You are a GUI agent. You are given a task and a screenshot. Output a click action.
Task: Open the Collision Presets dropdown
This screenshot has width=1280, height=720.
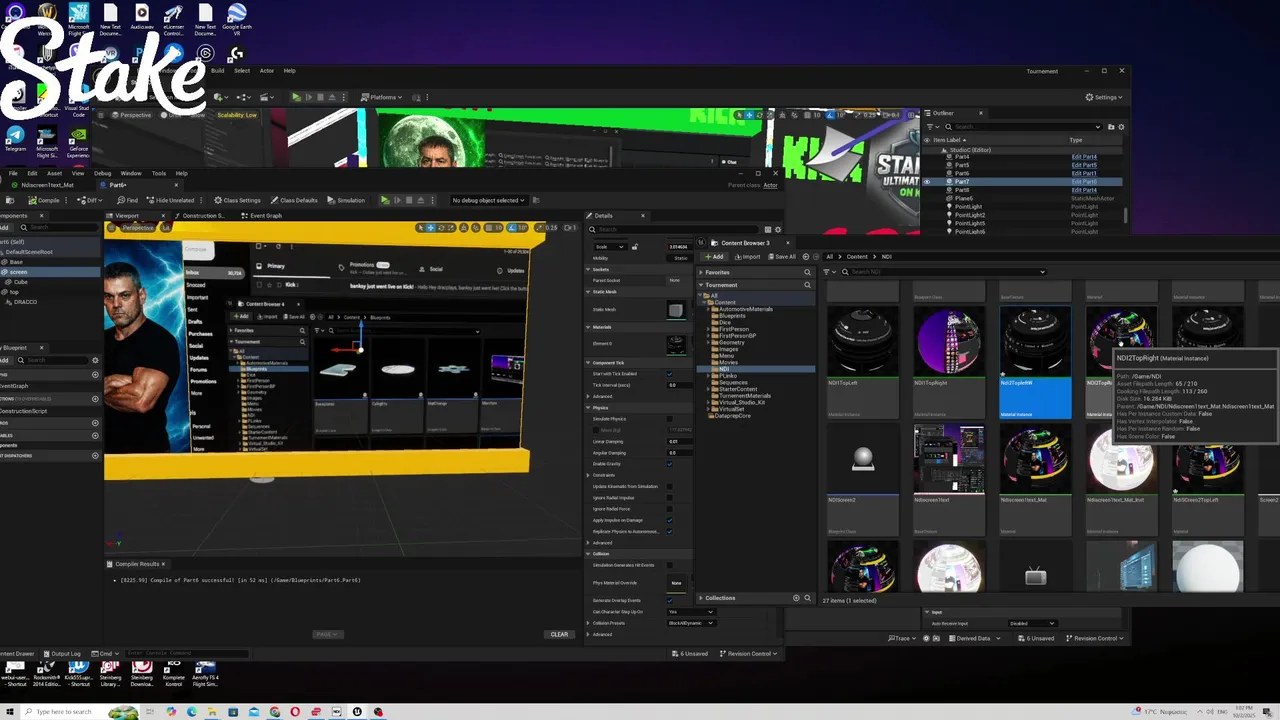691,623
